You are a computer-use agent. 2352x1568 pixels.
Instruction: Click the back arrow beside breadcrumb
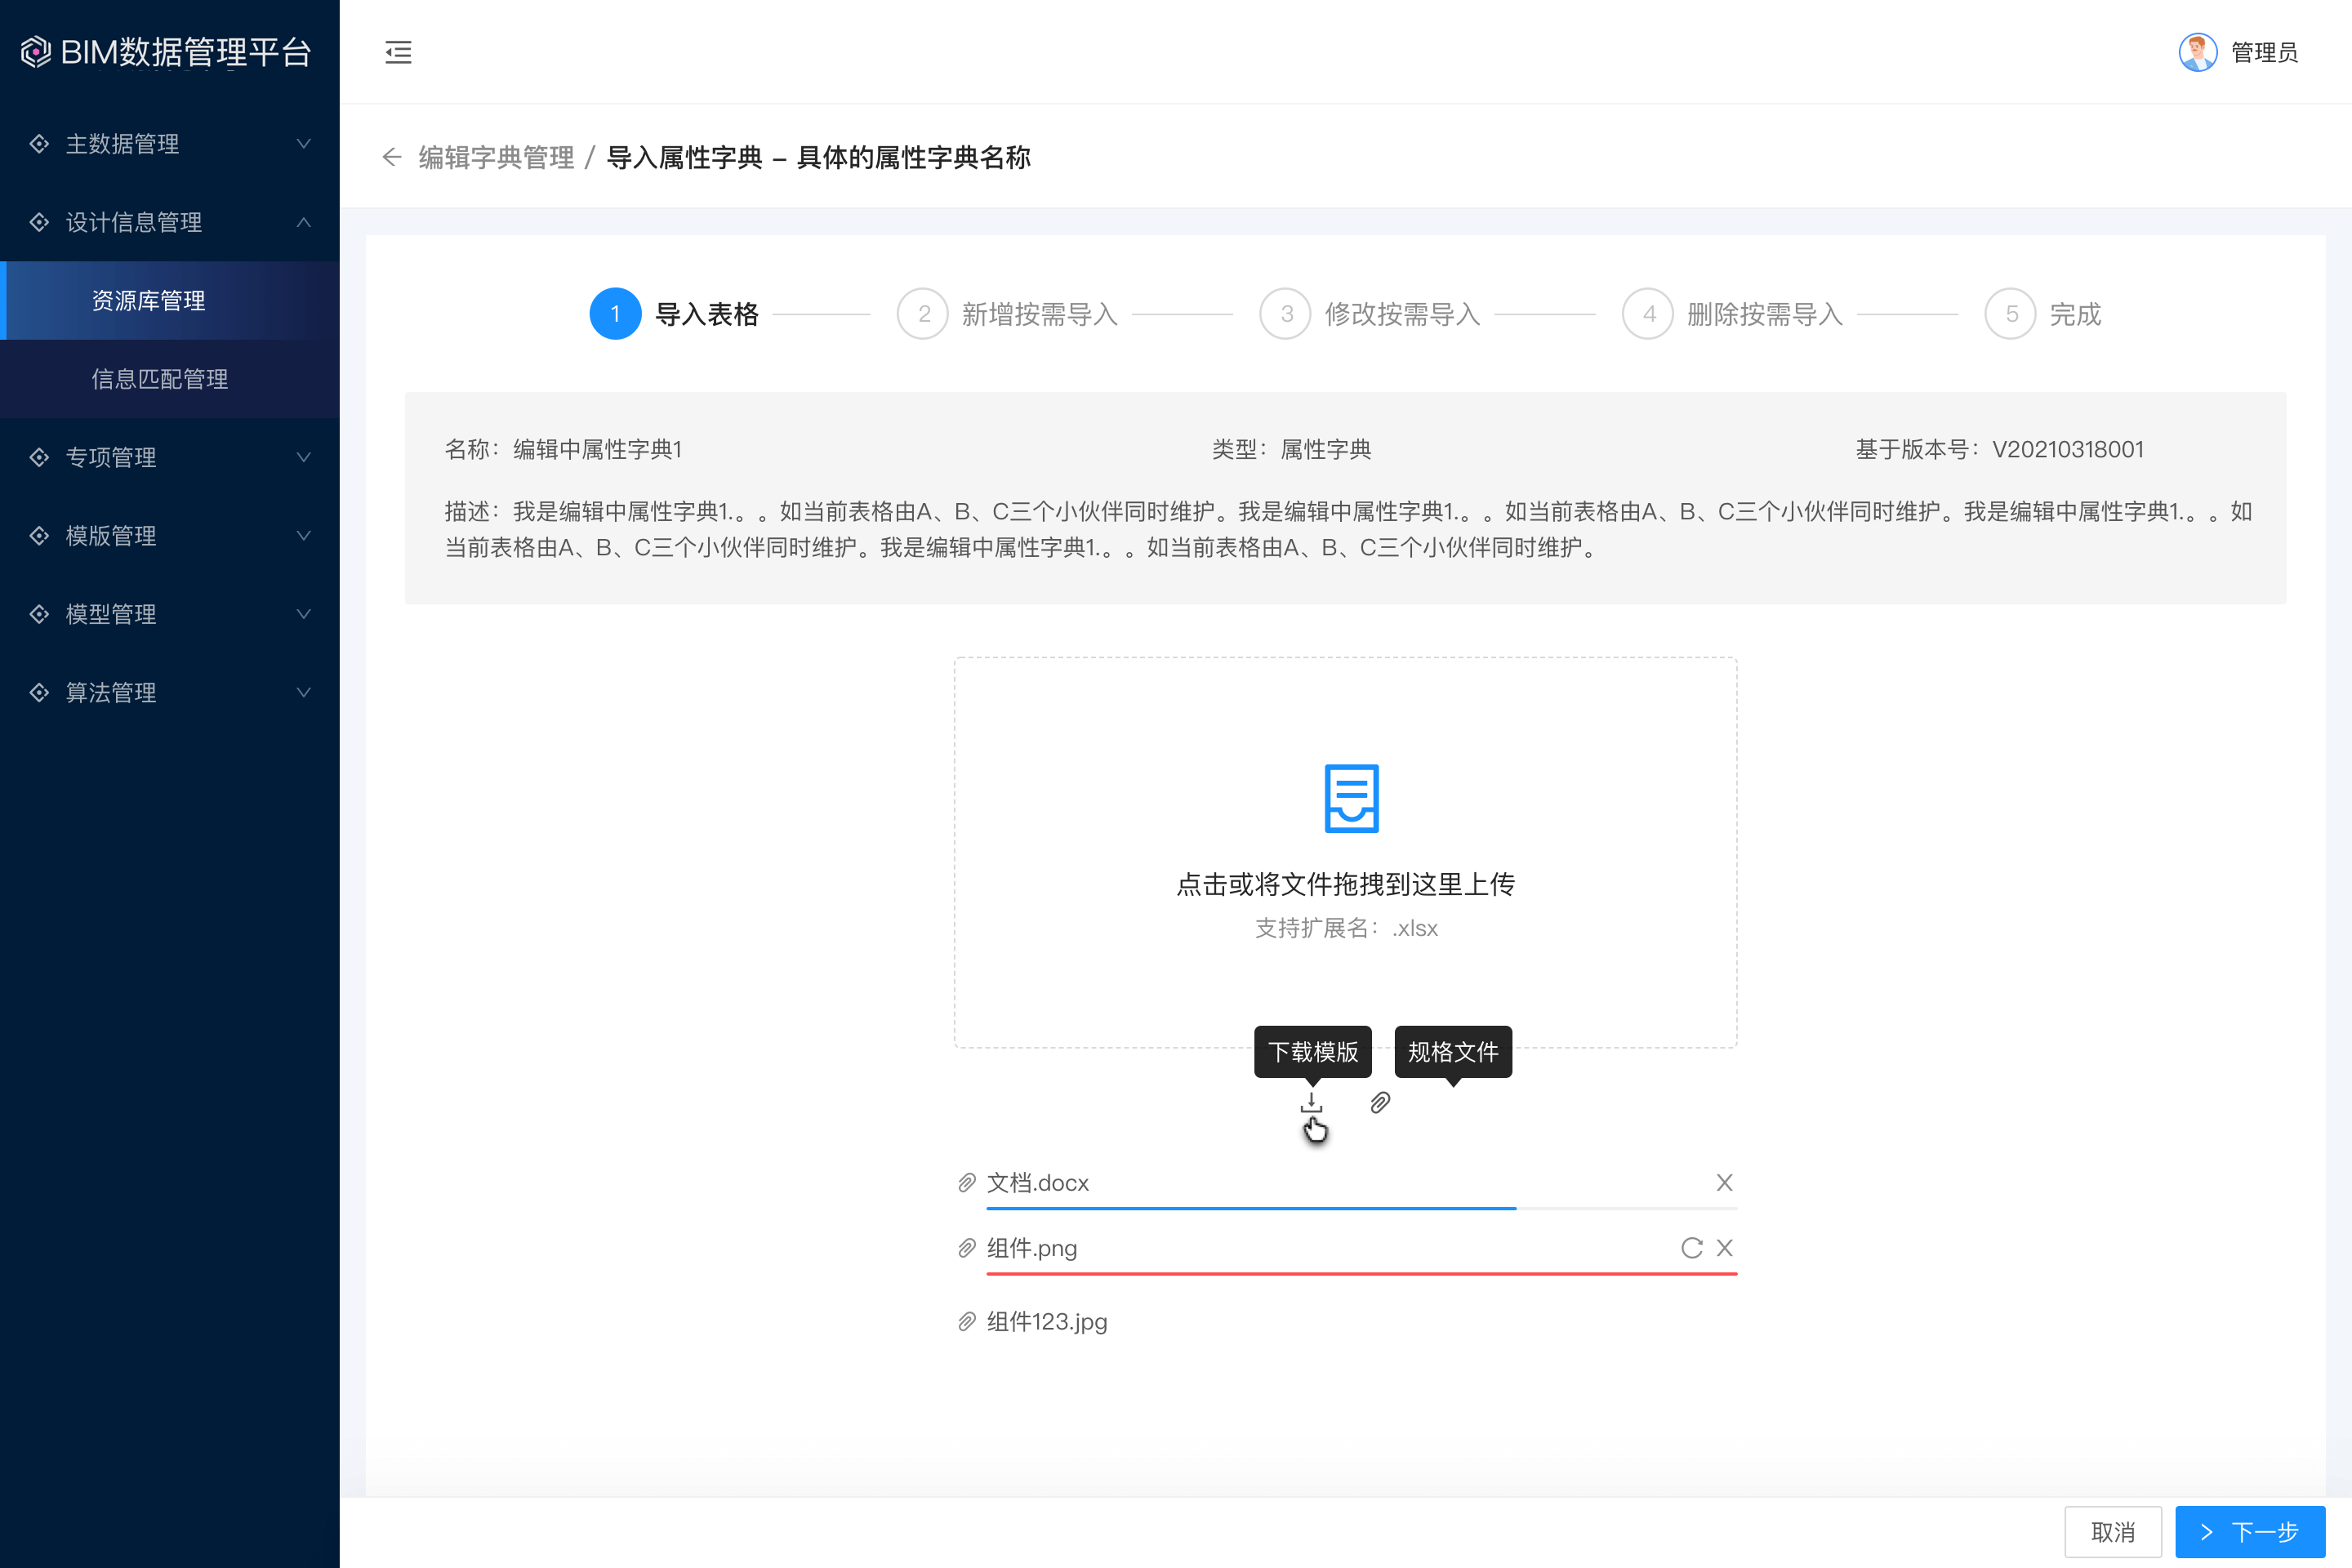(x=392, y=157)
